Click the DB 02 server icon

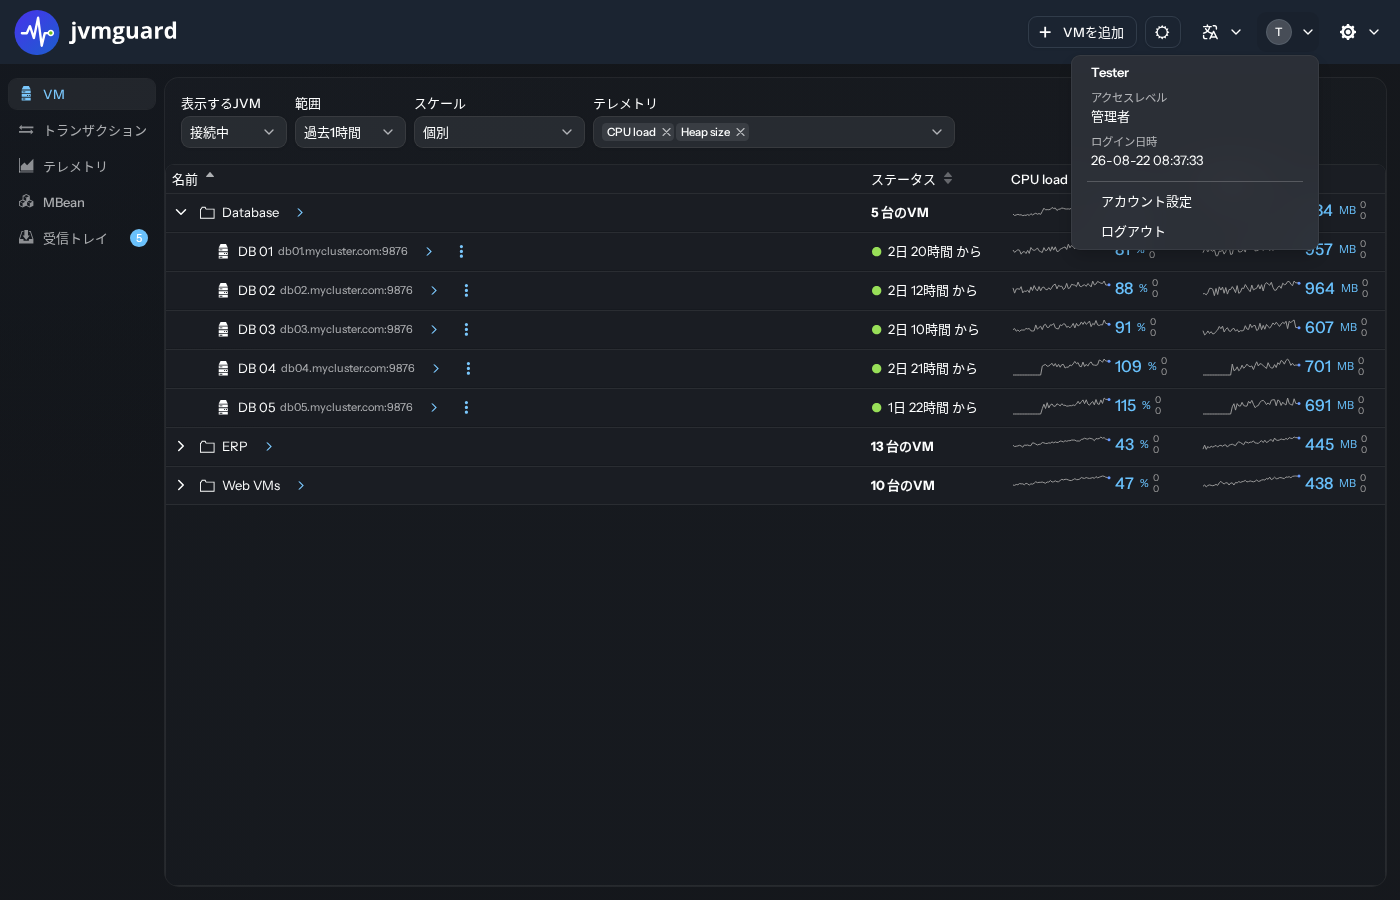click(223, 291)
